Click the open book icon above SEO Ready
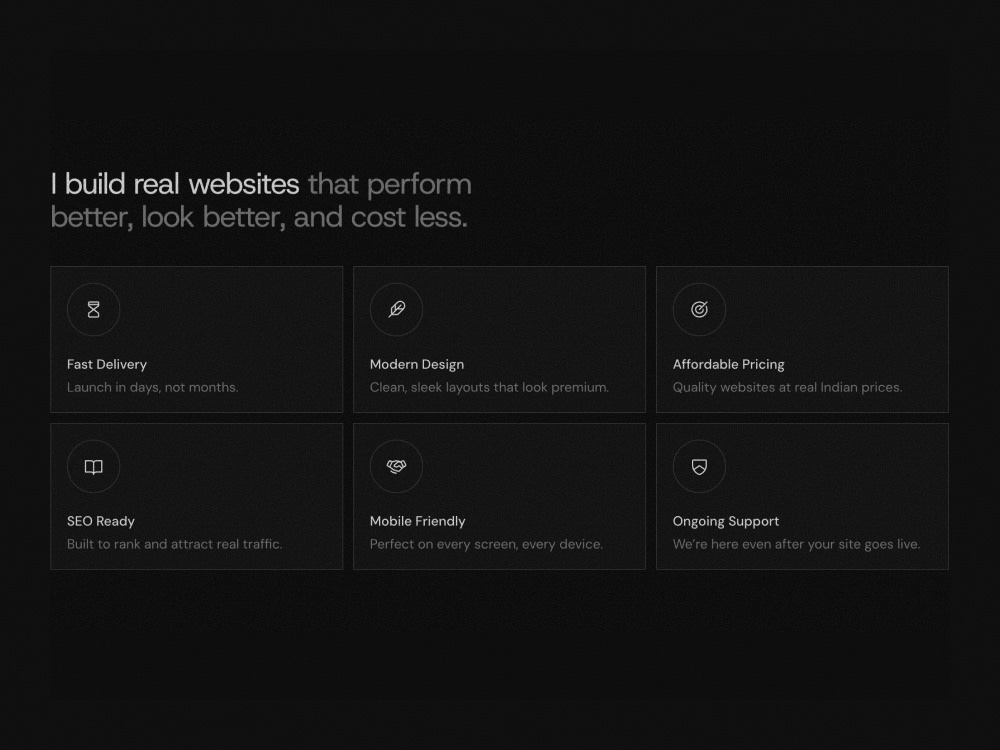Image resolution: width=1000 pixels, height=750 pixels. (x=94, y=467)
